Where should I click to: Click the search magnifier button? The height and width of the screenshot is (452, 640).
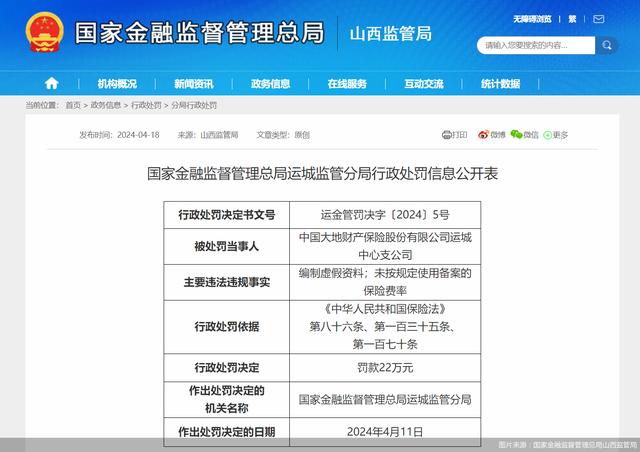pos(607,45)
